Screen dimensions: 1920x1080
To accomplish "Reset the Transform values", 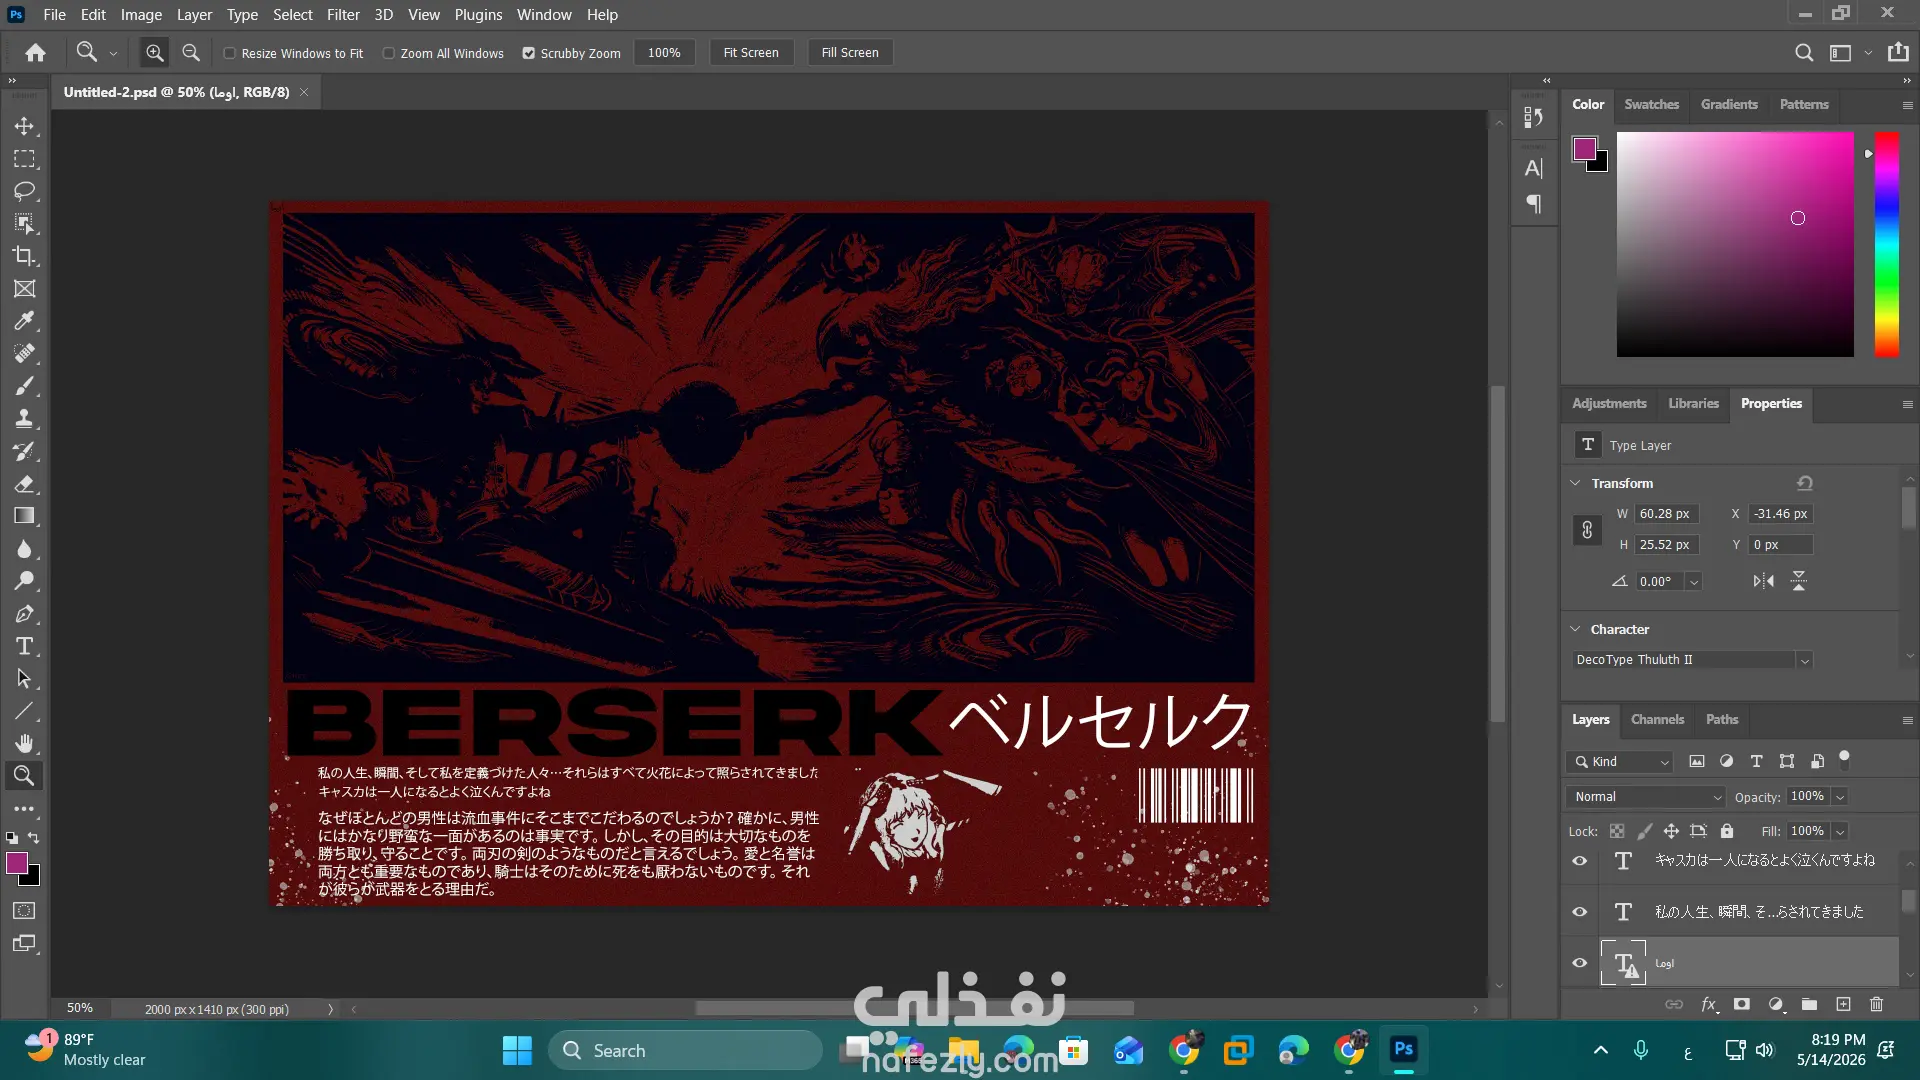I will (1805, 483).
